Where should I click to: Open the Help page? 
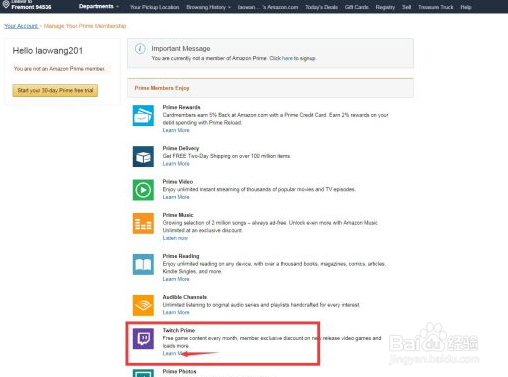[466, 7]
